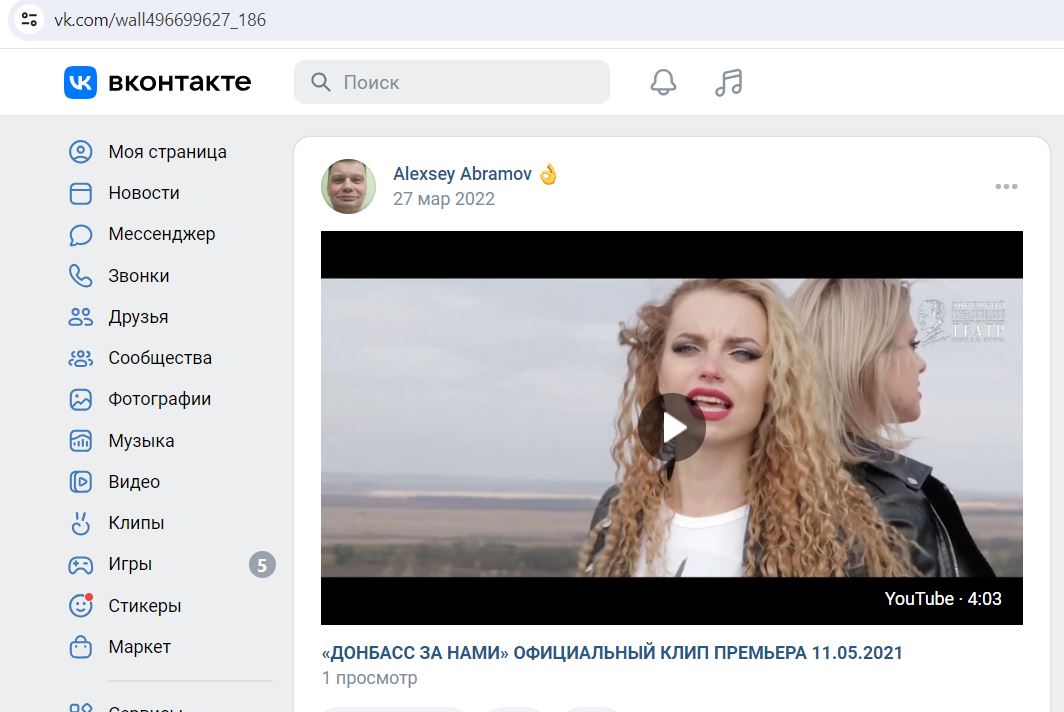Open the ВКонтакте home wordmark

click(180, 82)
